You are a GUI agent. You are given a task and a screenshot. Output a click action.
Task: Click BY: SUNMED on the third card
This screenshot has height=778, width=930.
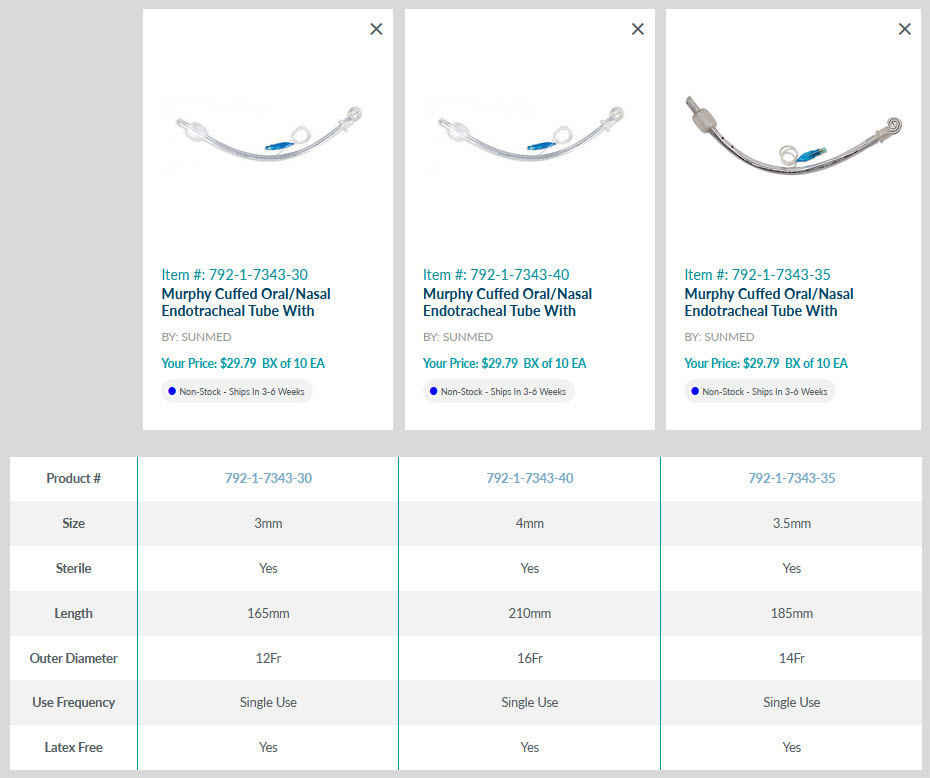719,337
